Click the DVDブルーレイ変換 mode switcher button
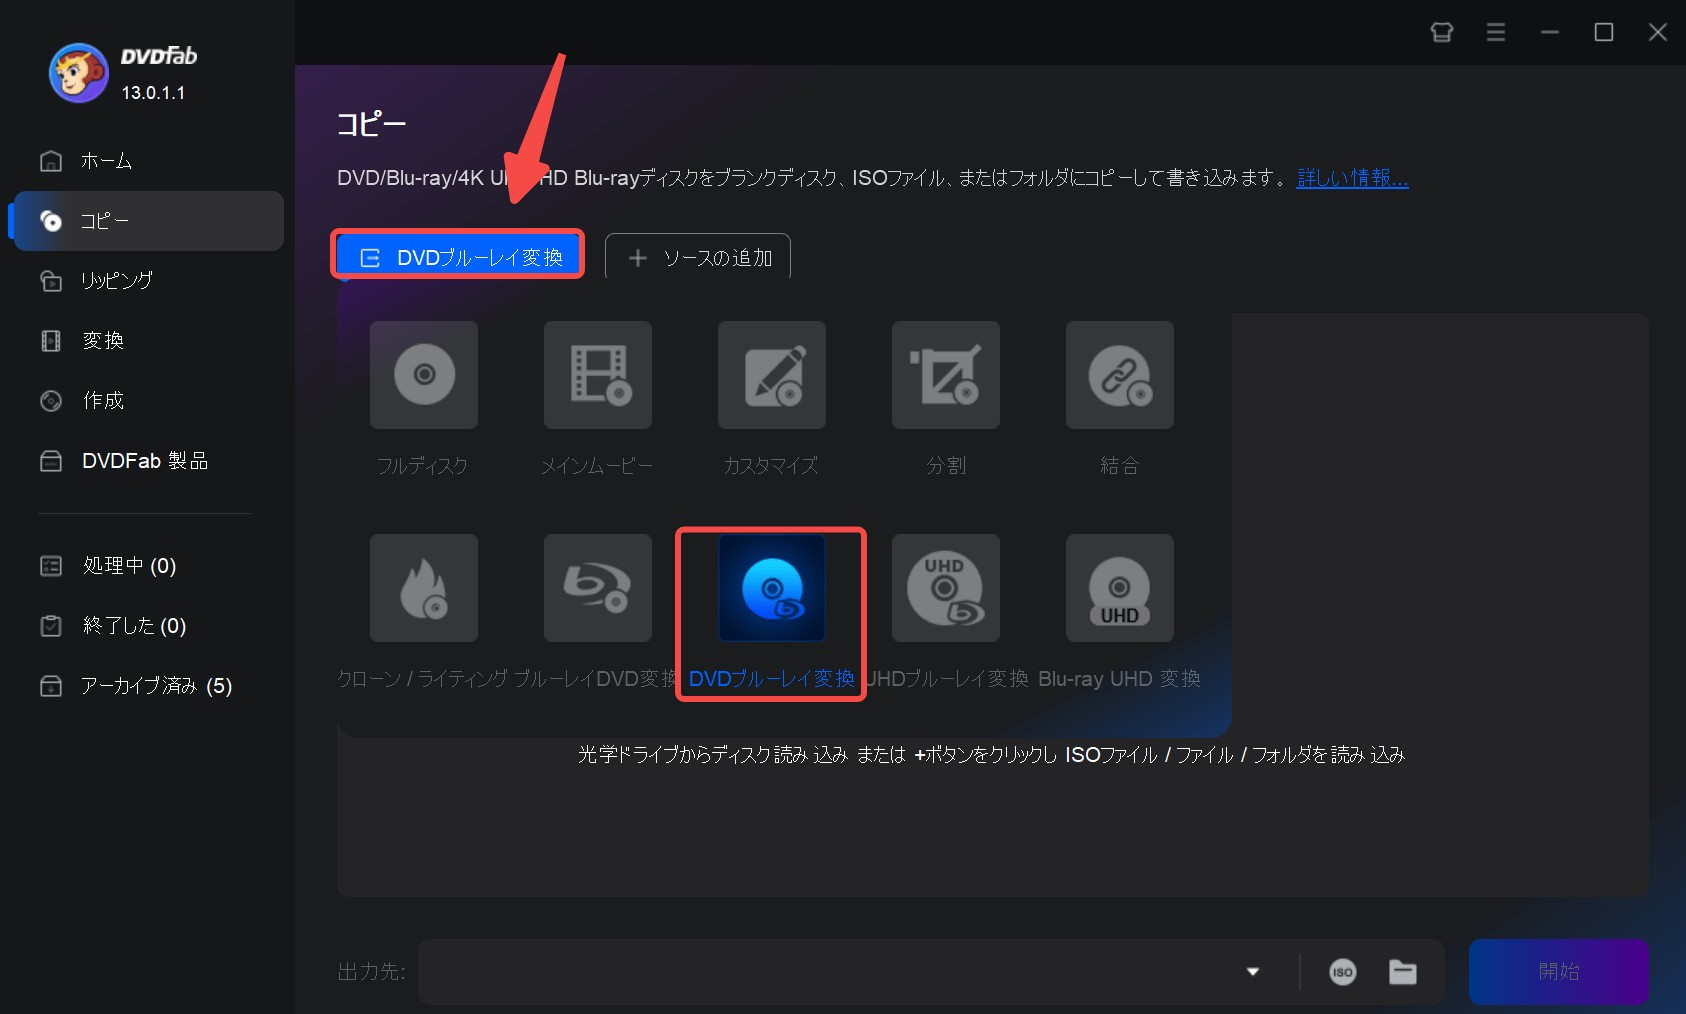This screenshot has height=1014, width=1686. (x=458, y=257)
